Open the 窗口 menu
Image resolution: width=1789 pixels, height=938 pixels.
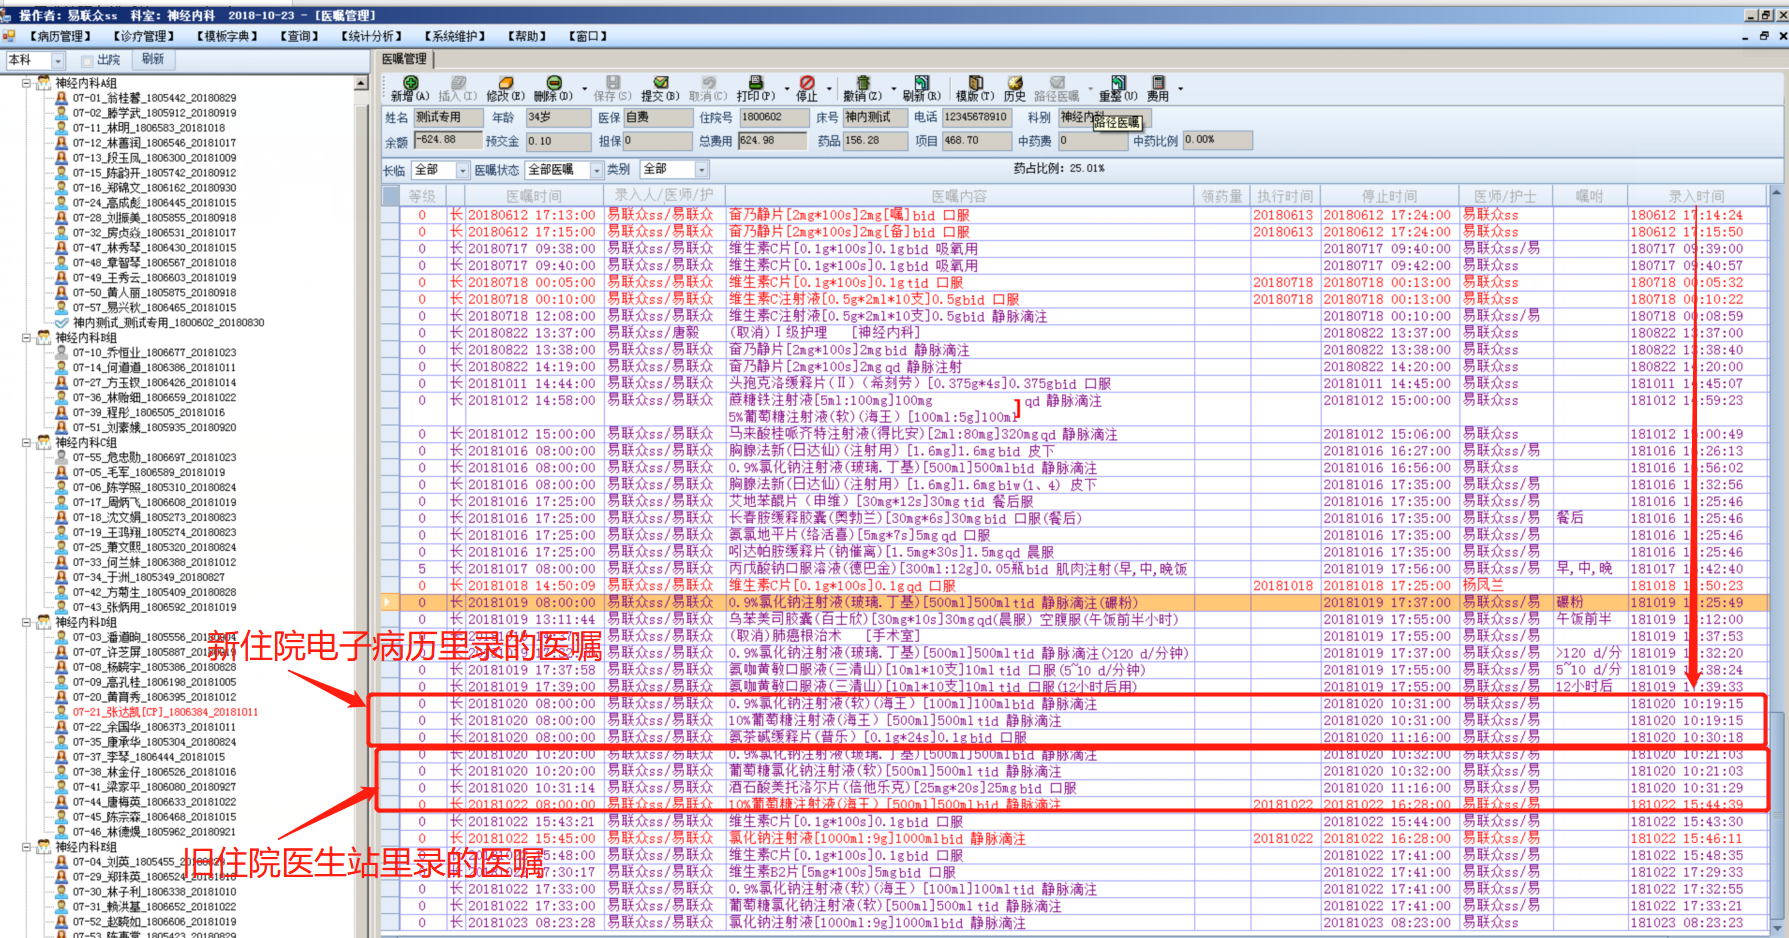coord(588,37)
